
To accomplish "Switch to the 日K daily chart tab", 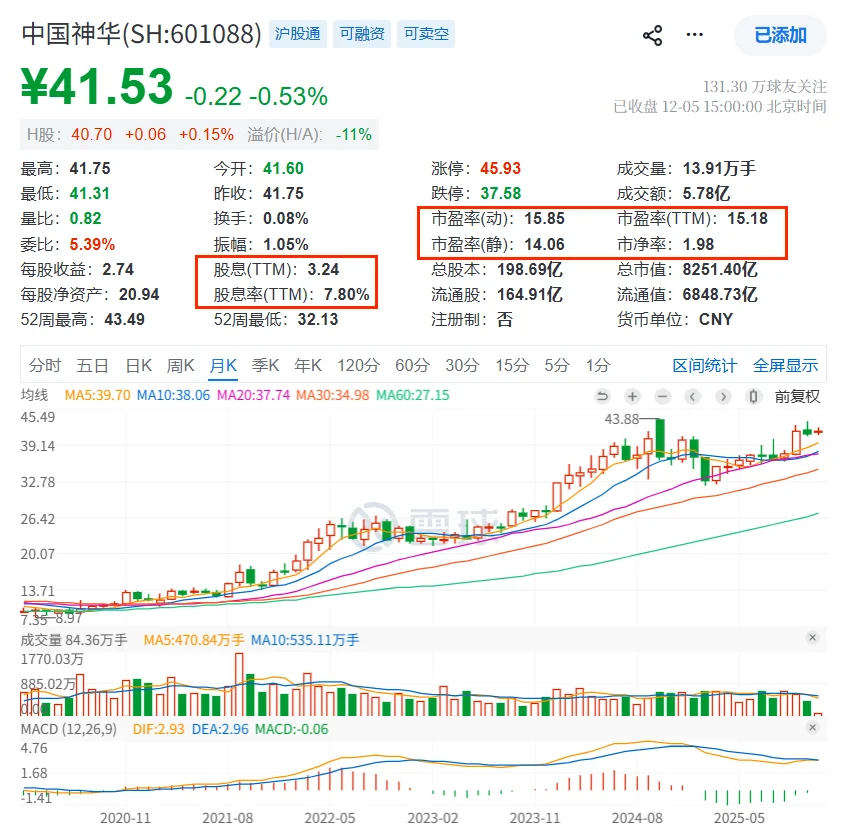I will tap(138, 365).
